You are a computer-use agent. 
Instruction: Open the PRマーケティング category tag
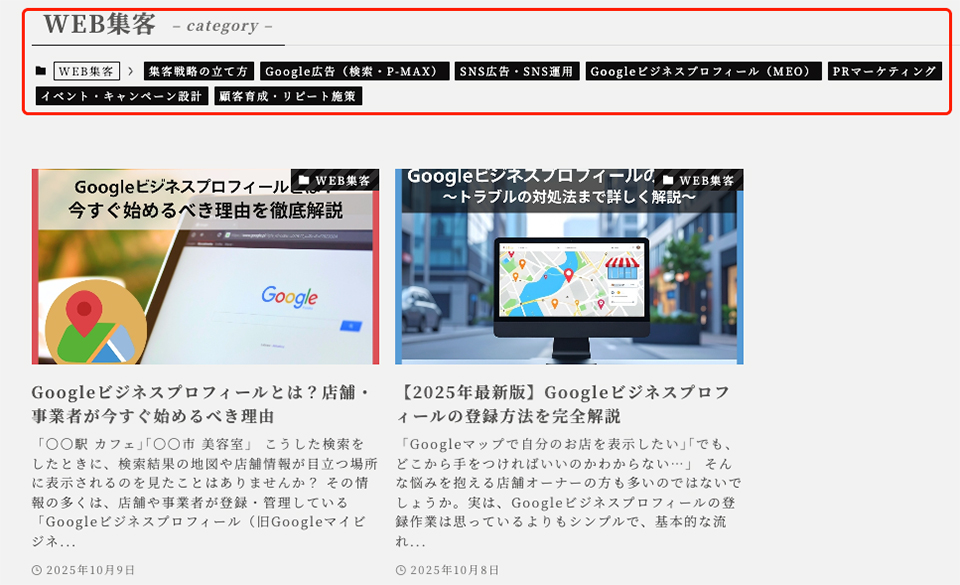[x=884, y=72]
